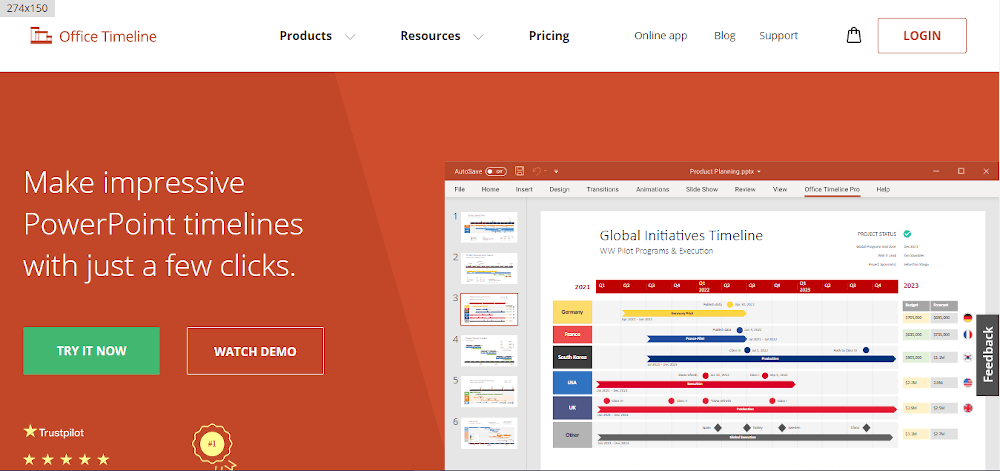1000x471 pixels.
Task: Open the Help ribbon tab
Action: [x=883, y=189]
